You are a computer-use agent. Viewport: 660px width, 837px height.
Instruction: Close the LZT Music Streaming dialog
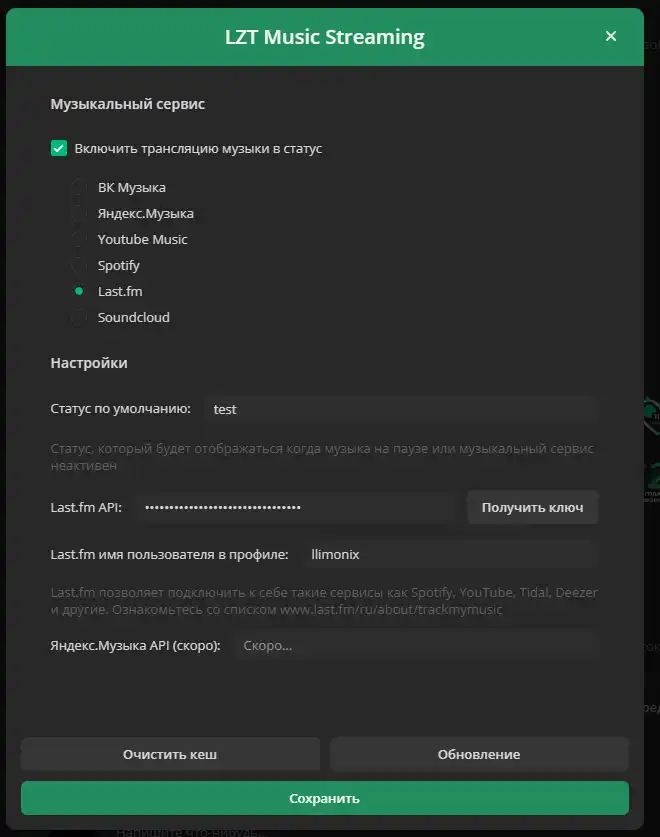click(x=611, y=37)
